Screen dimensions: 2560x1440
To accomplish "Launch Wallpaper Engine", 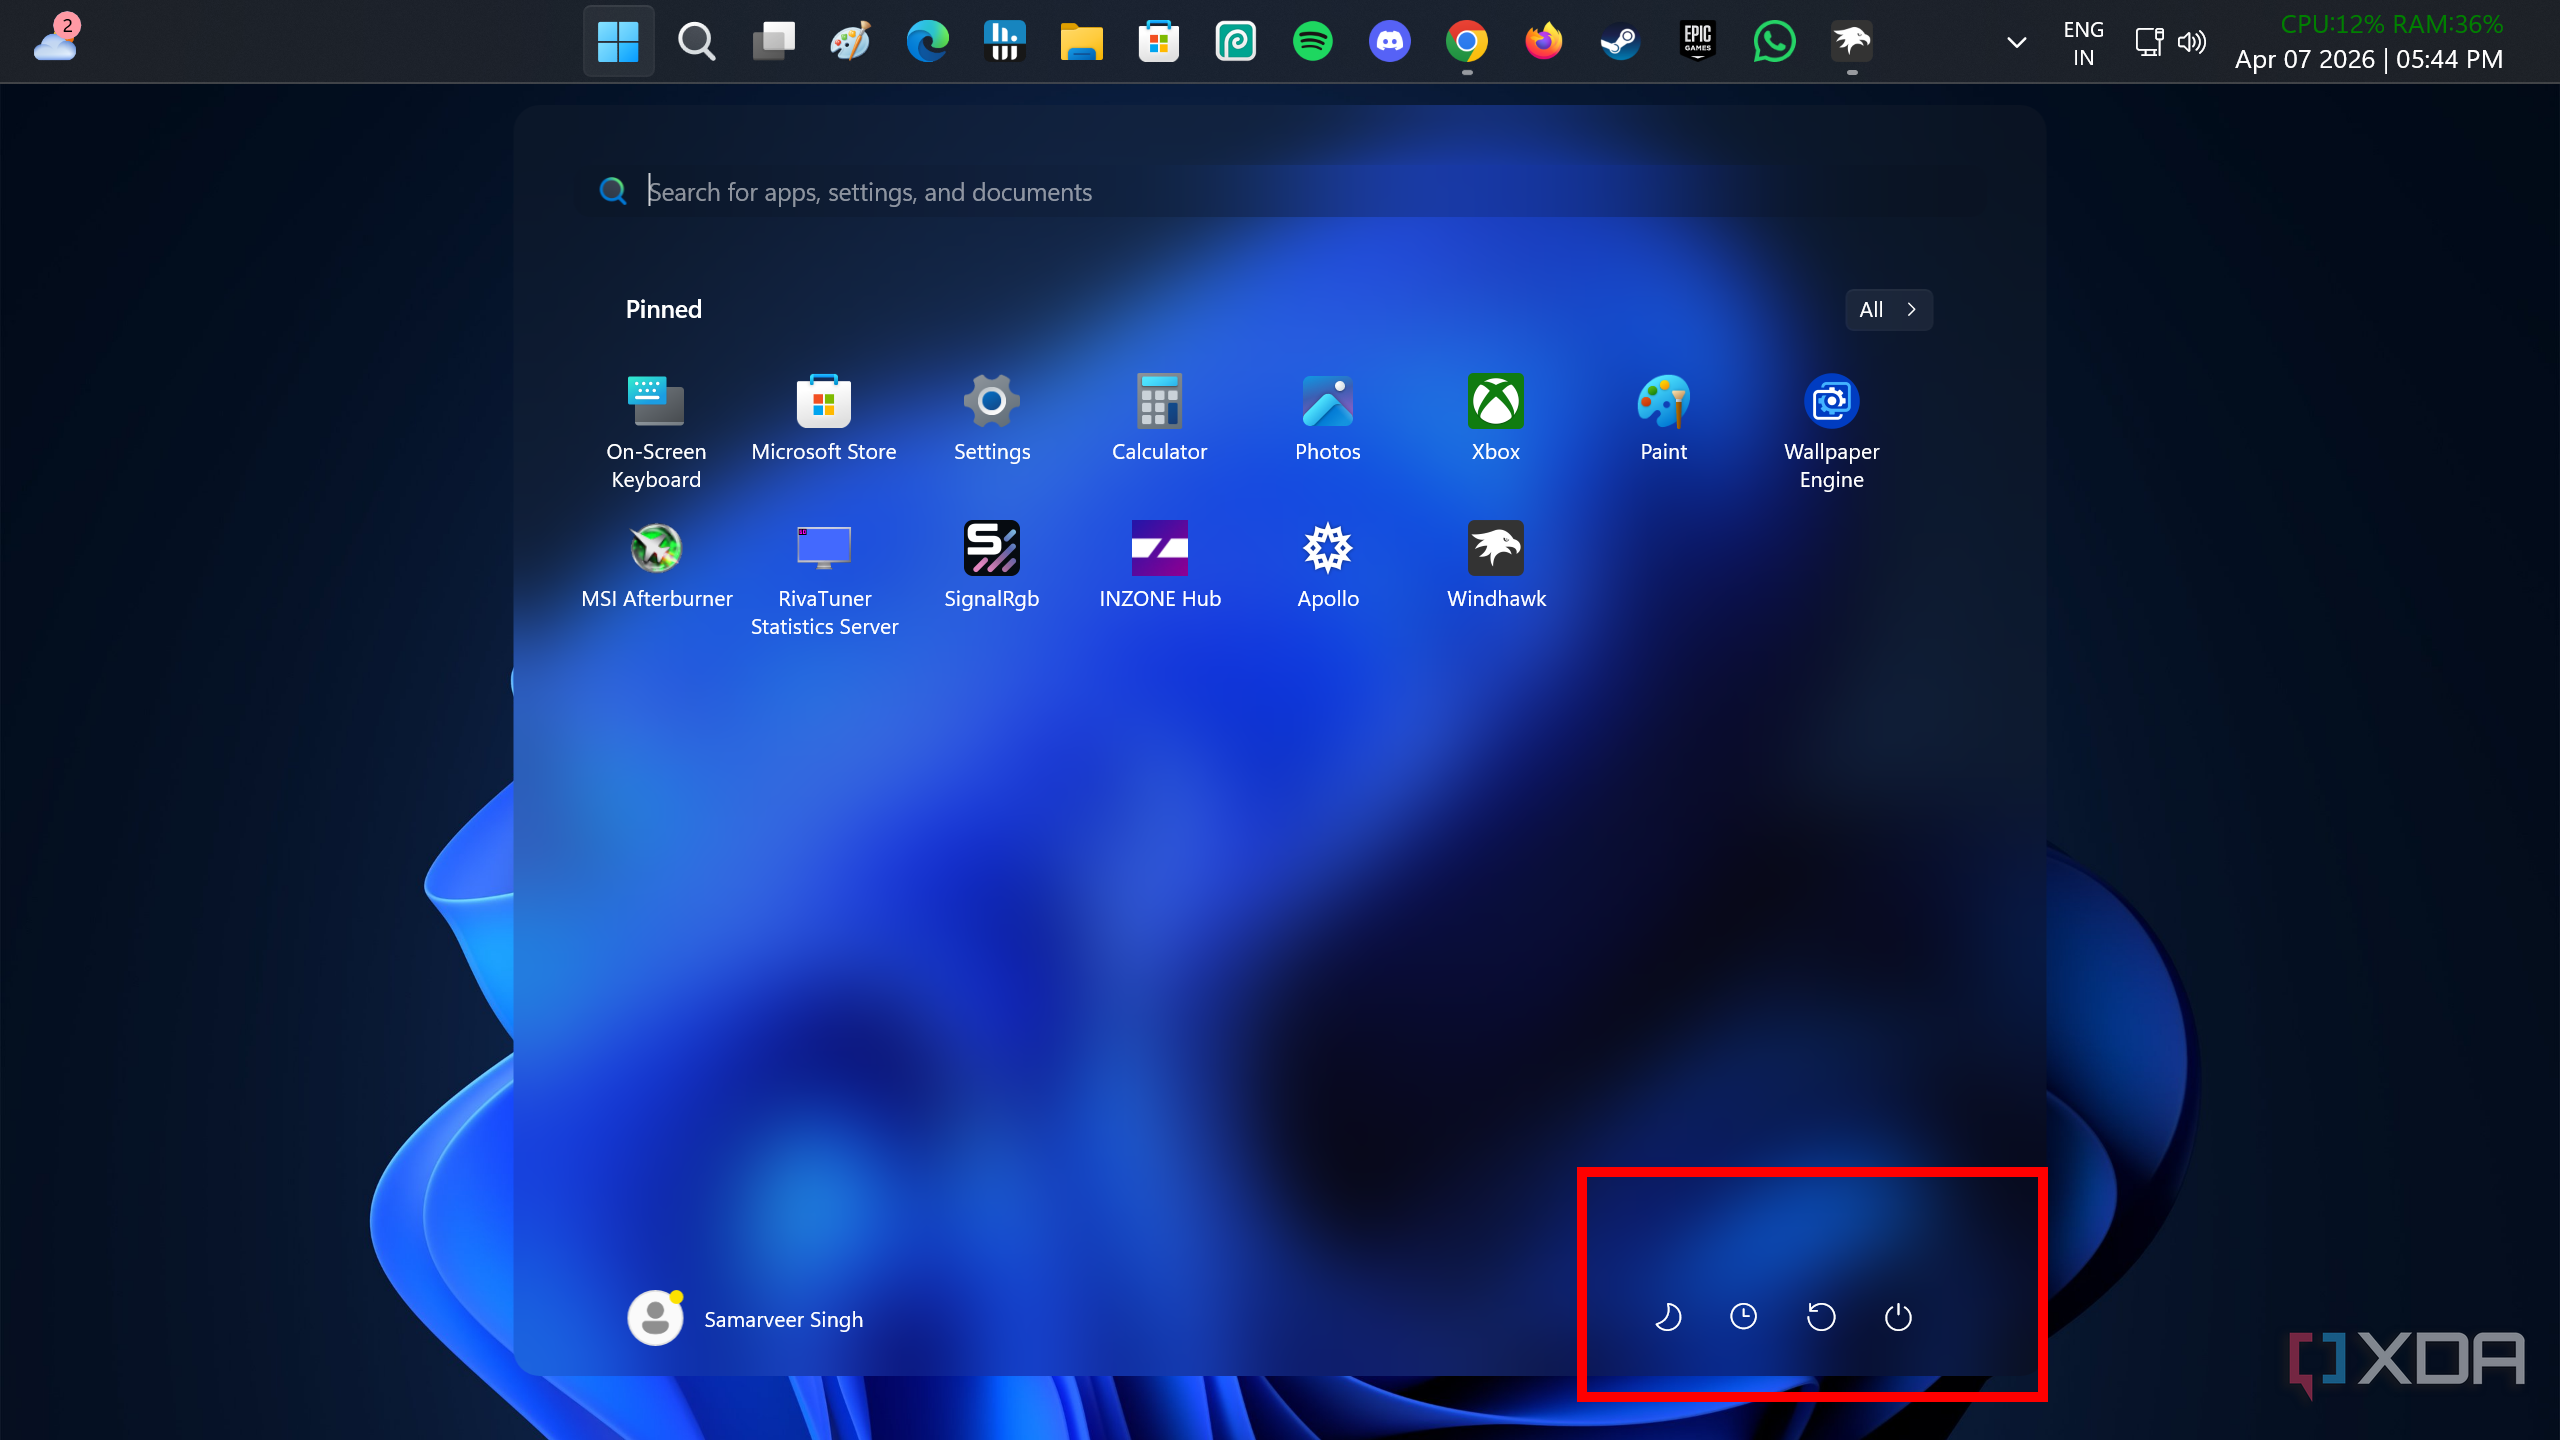I will click(1832, 431).
